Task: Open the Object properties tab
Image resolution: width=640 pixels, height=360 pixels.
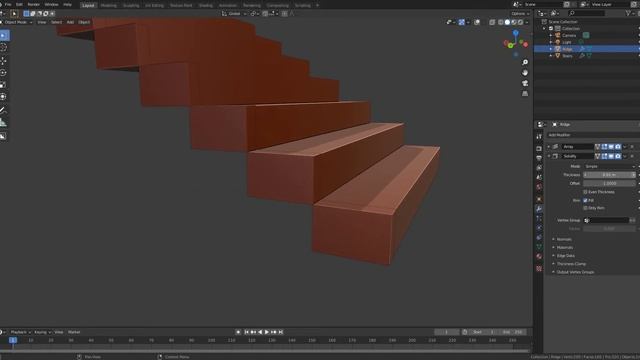Action: pyautogui.click(x=539, y=199)
